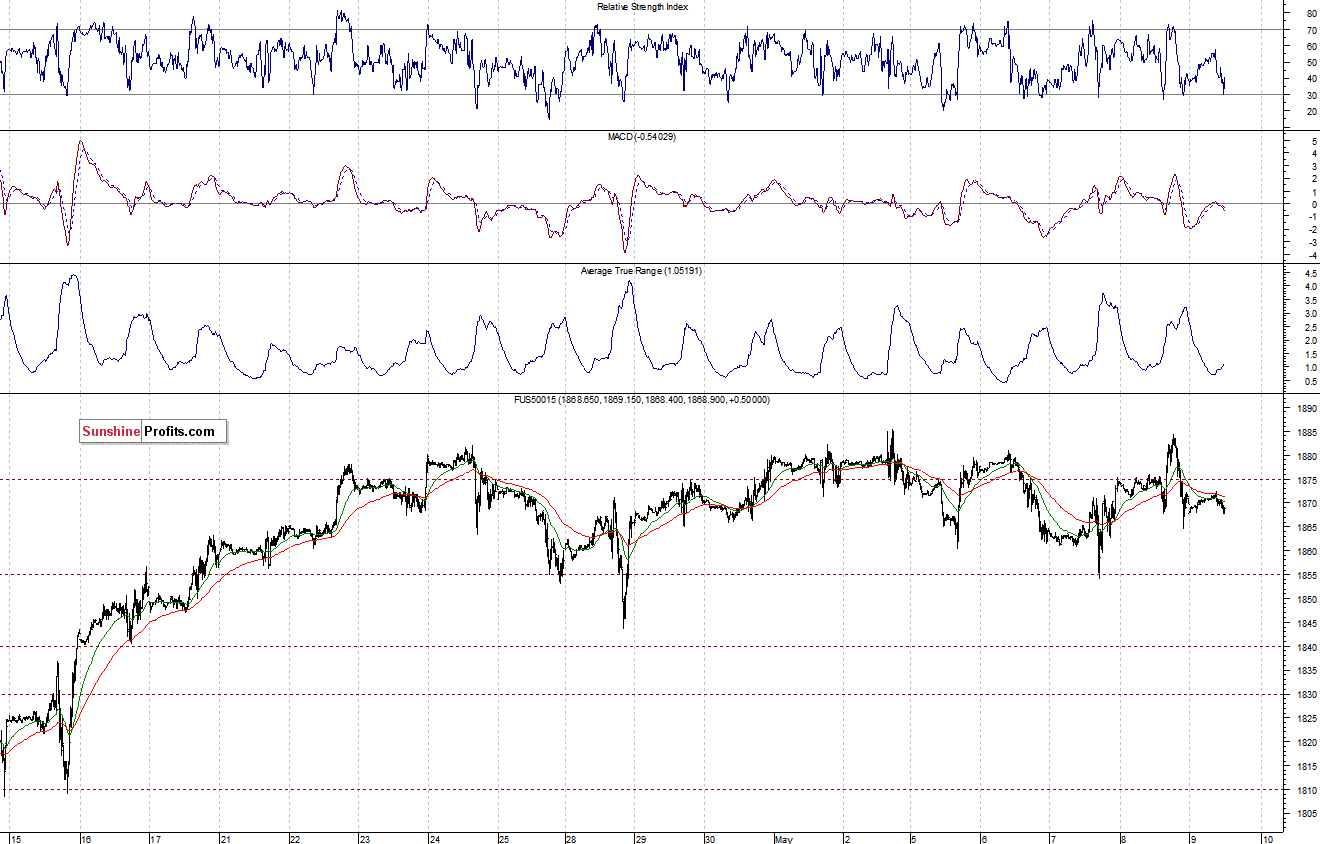Click the Relative Strength Index panel title
1320x844 pixels.
[x=643, y=6]
